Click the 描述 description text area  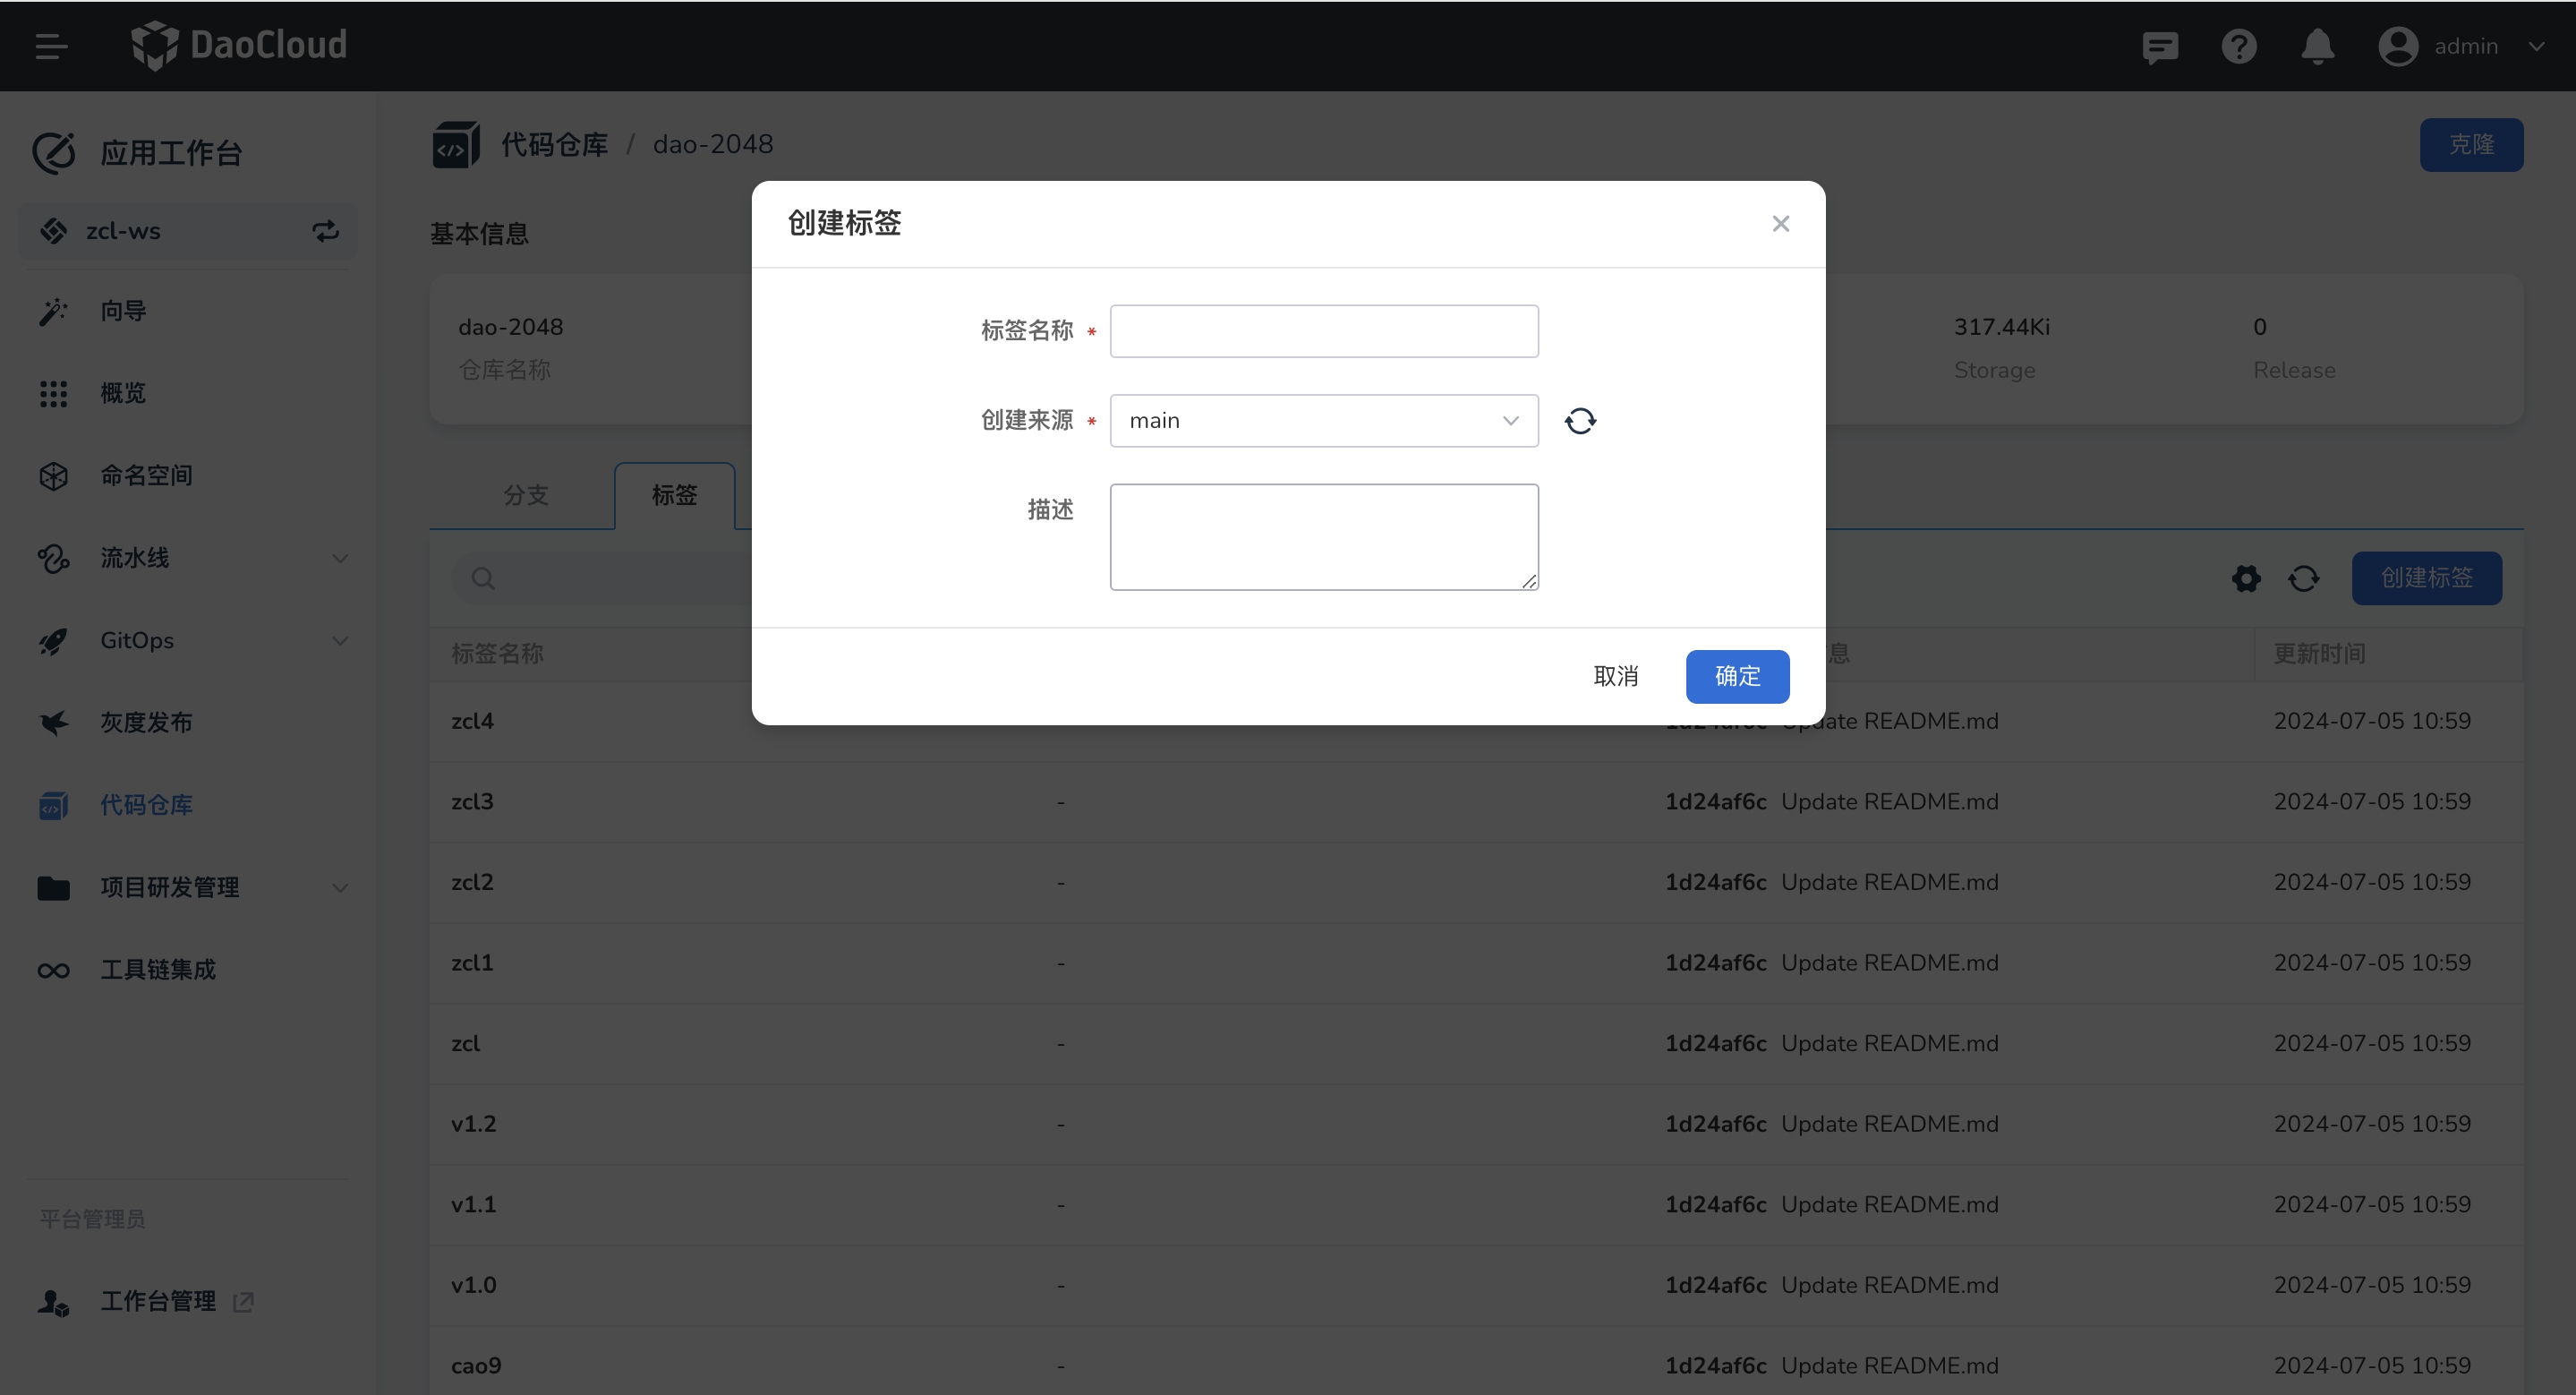[x=1323, y=537]
